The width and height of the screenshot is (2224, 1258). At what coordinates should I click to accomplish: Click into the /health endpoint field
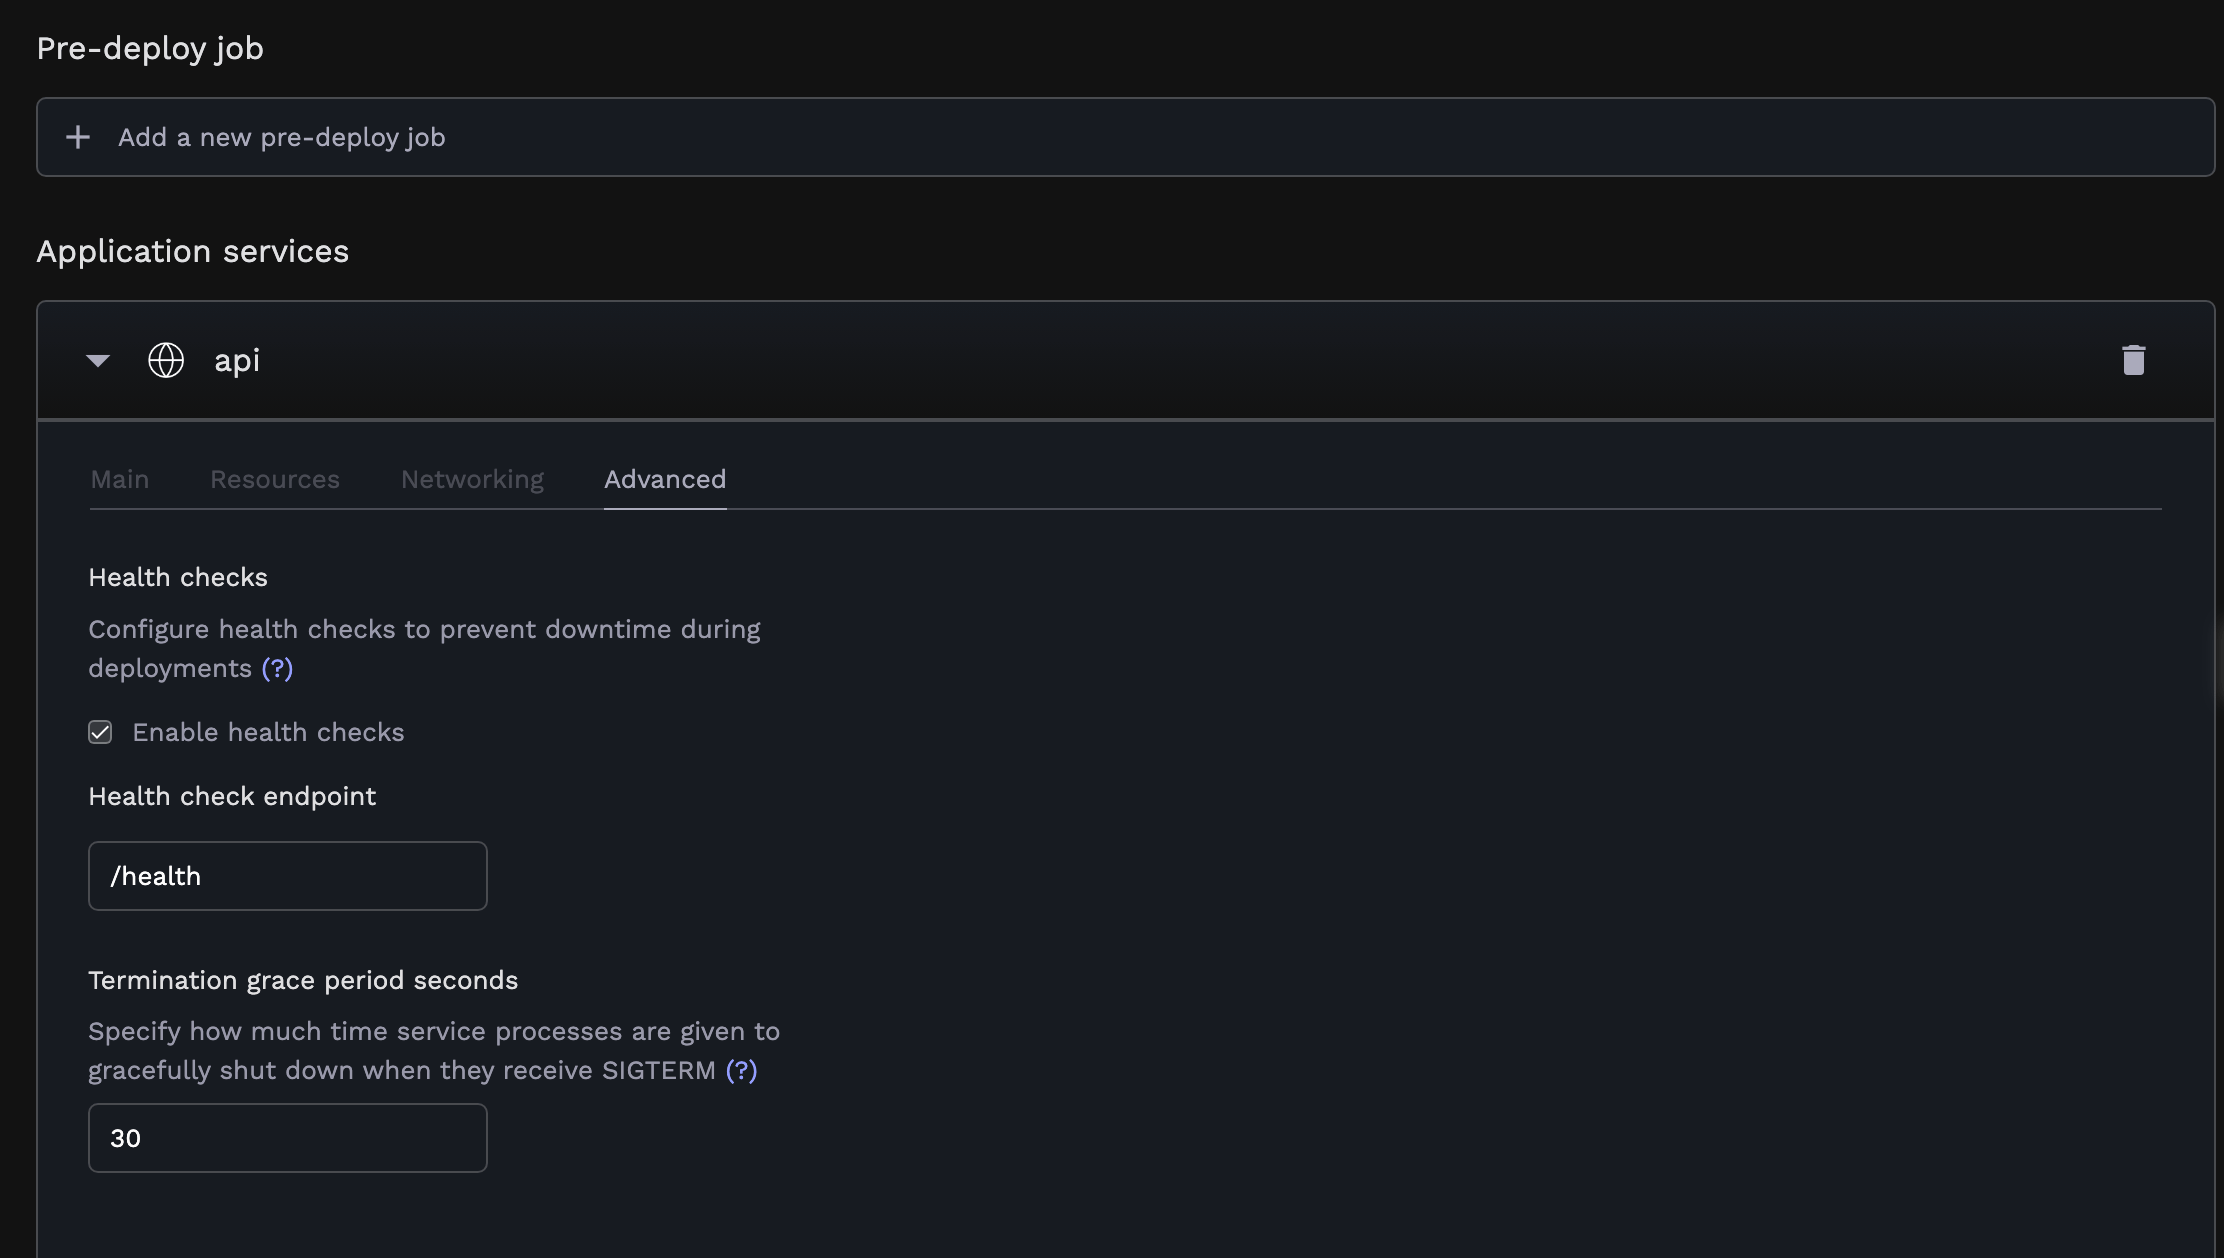click(x=287, y=875)
